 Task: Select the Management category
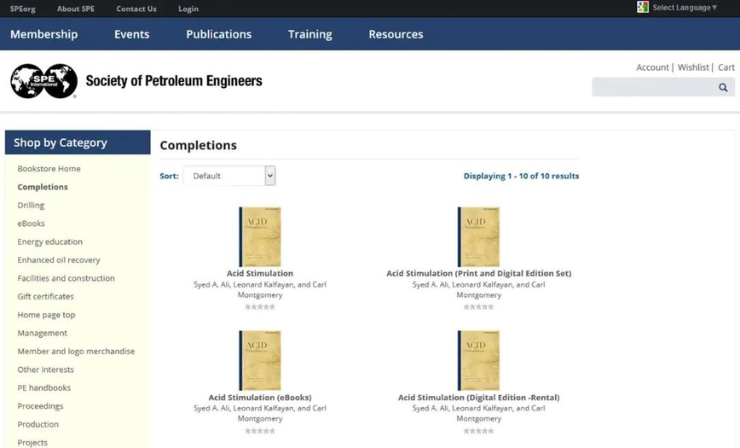tap(42, 333)
